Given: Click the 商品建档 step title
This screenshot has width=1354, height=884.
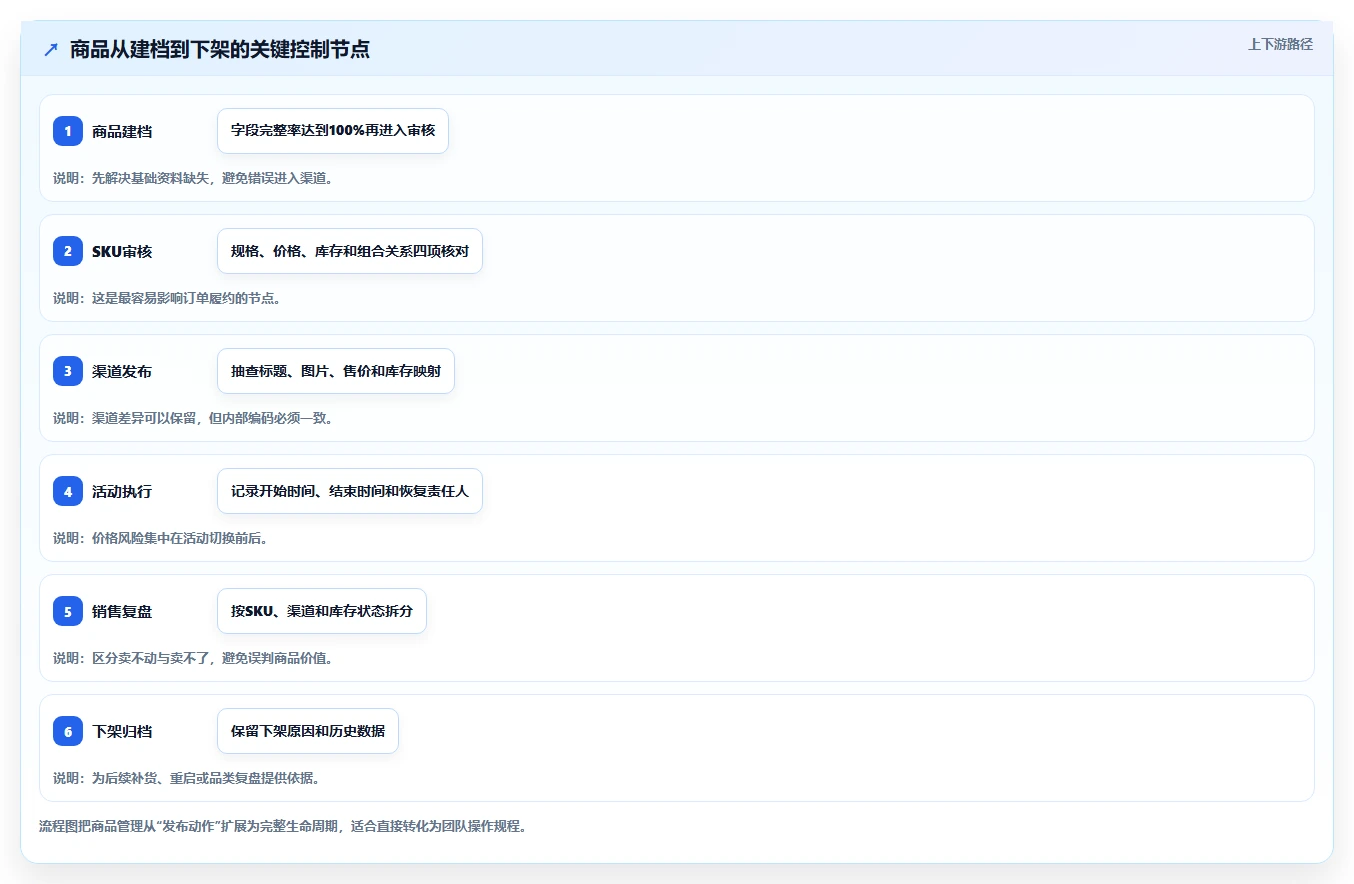Looking at the screenshot, I should click(x=122, y=132).
